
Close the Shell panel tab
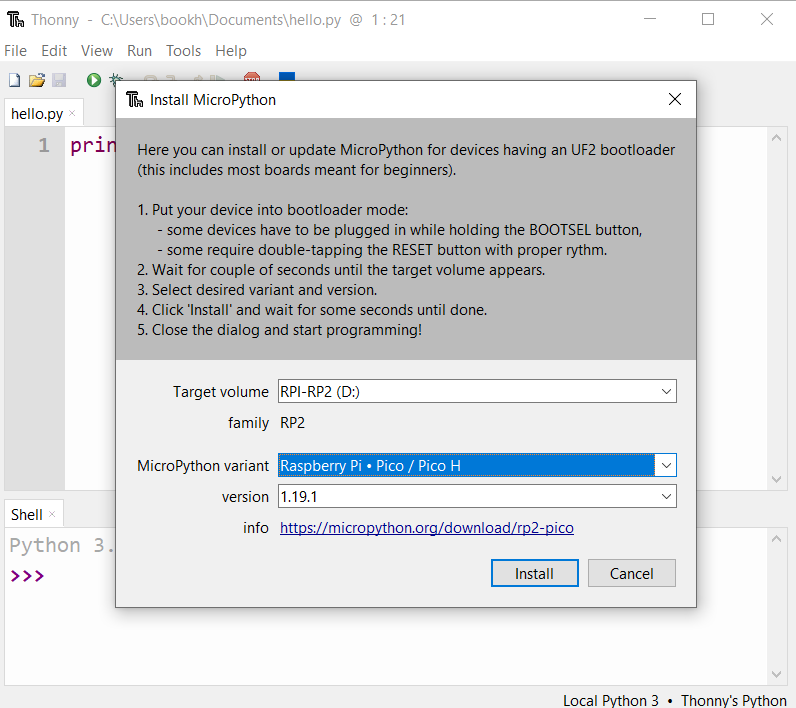[x=52, y=514]
